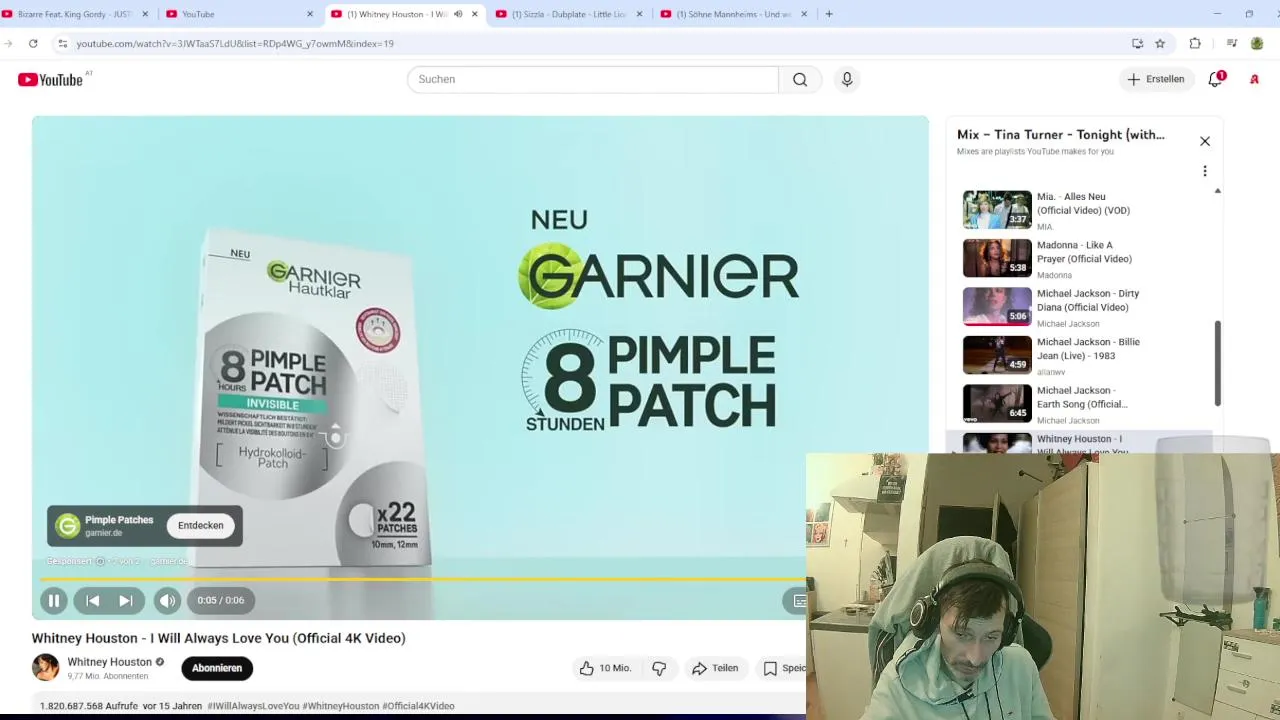Click the Erstellen create button
The height and width of the screenshot is (720, 1280).
click(1157, 79)
